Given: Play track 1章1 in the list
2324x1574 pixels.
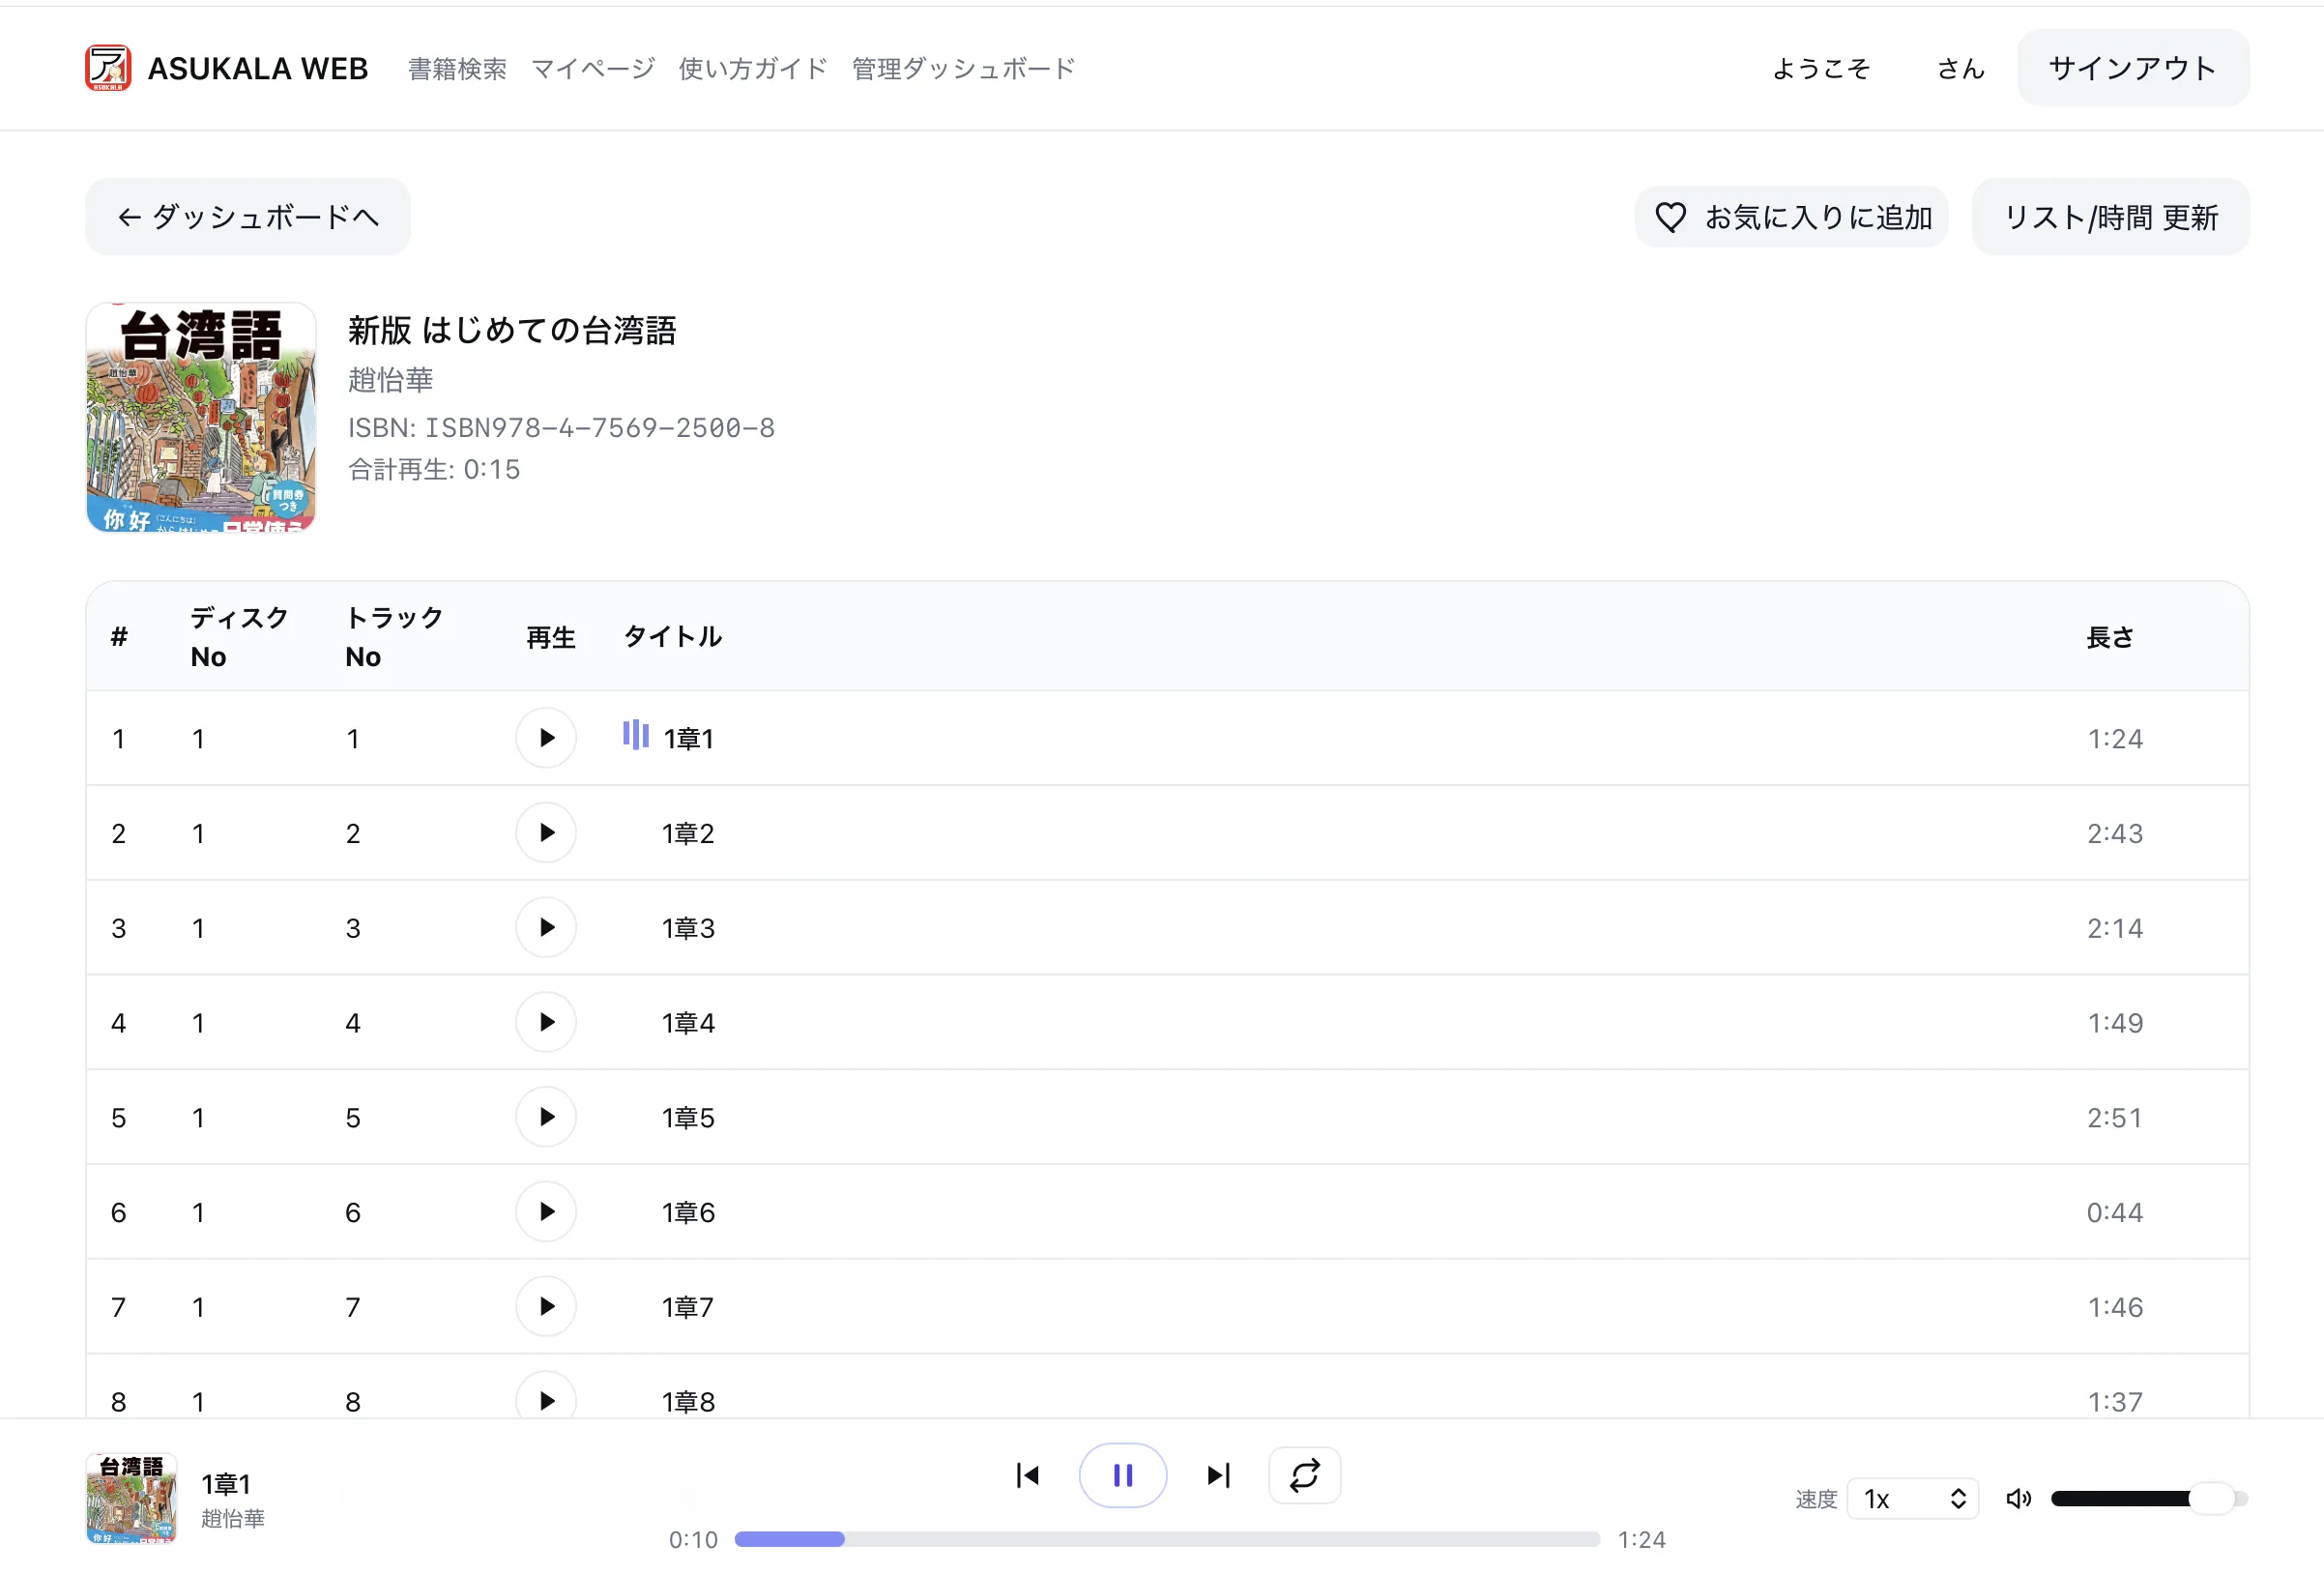Looking at the screenshot, I should (546, 738).
